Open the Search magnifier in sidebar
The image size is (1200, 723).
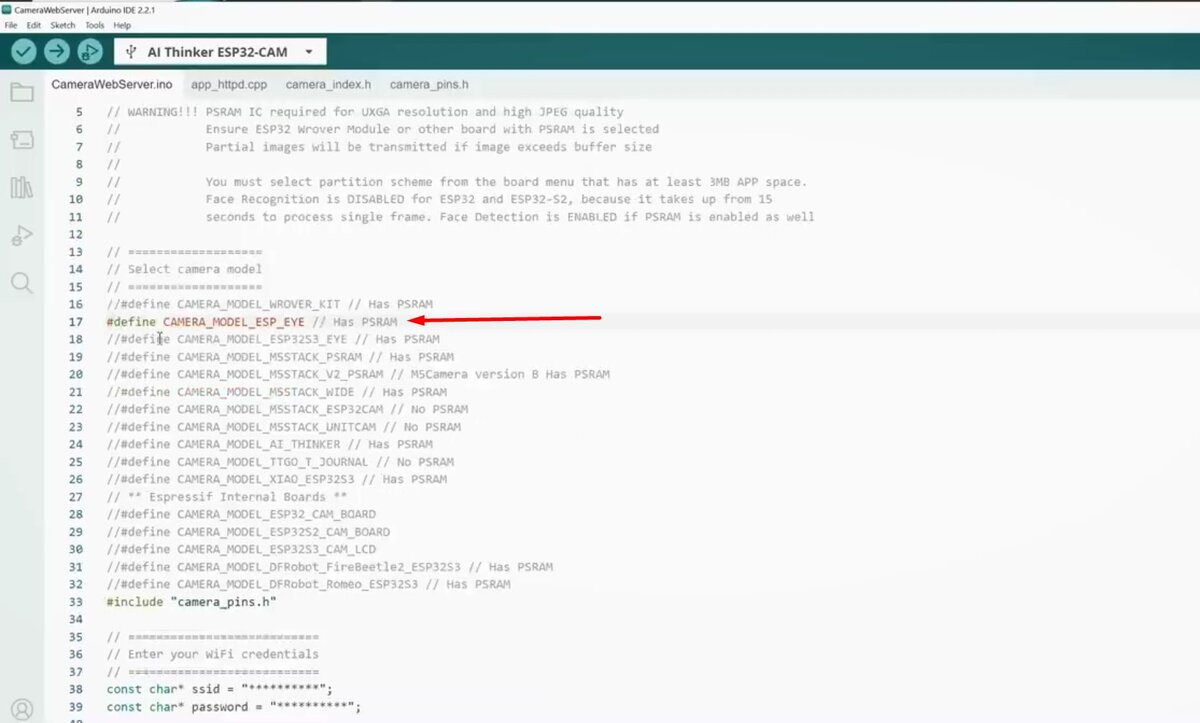click(21, 282)
